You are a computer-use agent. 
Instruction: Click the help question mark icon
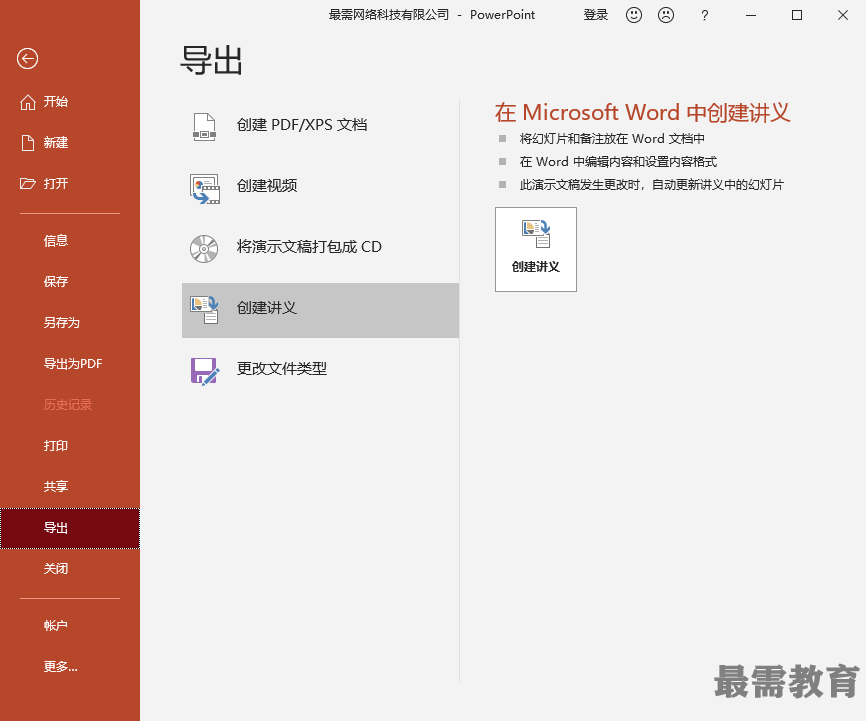(x=704, y=15)
